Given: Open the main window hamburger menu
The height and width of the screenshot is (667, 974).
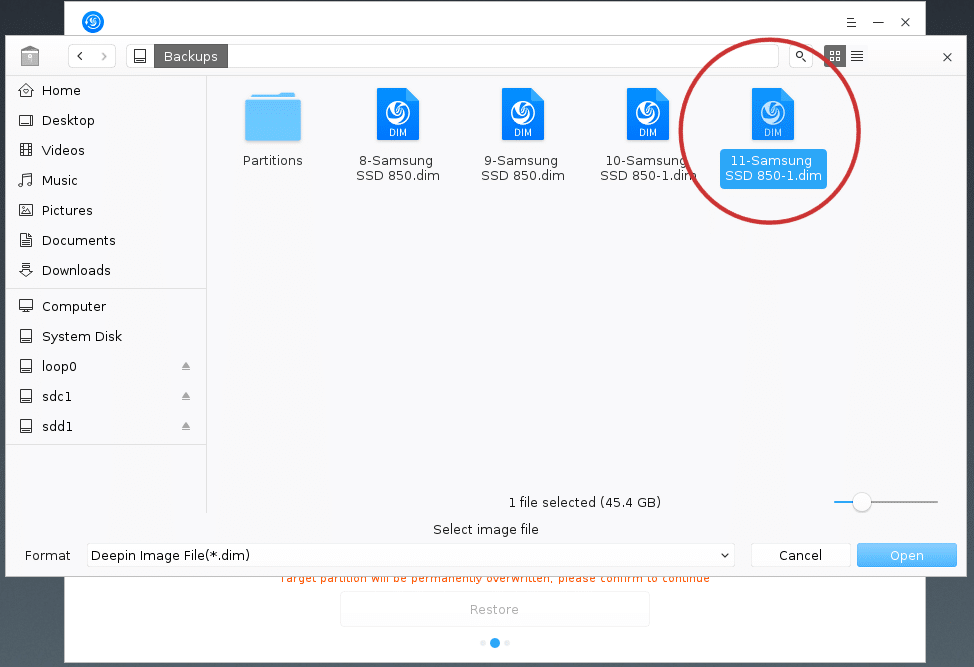Looking at the screenshot, I should (x=851, y=22).
